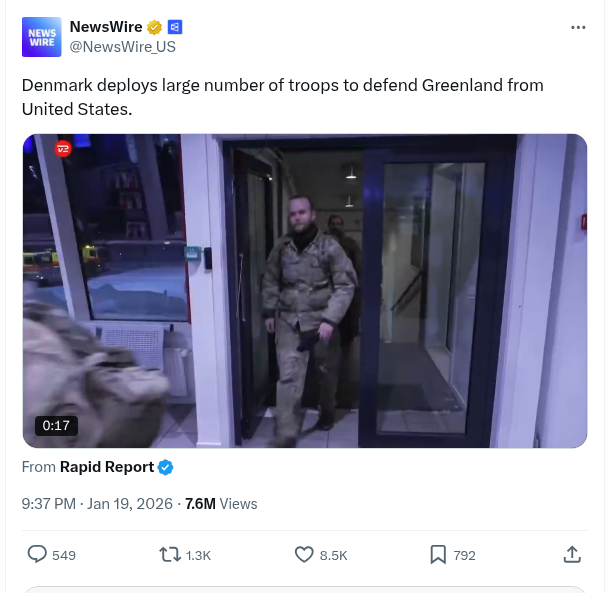608x593 pixels.
Task: Click the blue verified badge beside Rapid Report
Action: tap(166, 467)
